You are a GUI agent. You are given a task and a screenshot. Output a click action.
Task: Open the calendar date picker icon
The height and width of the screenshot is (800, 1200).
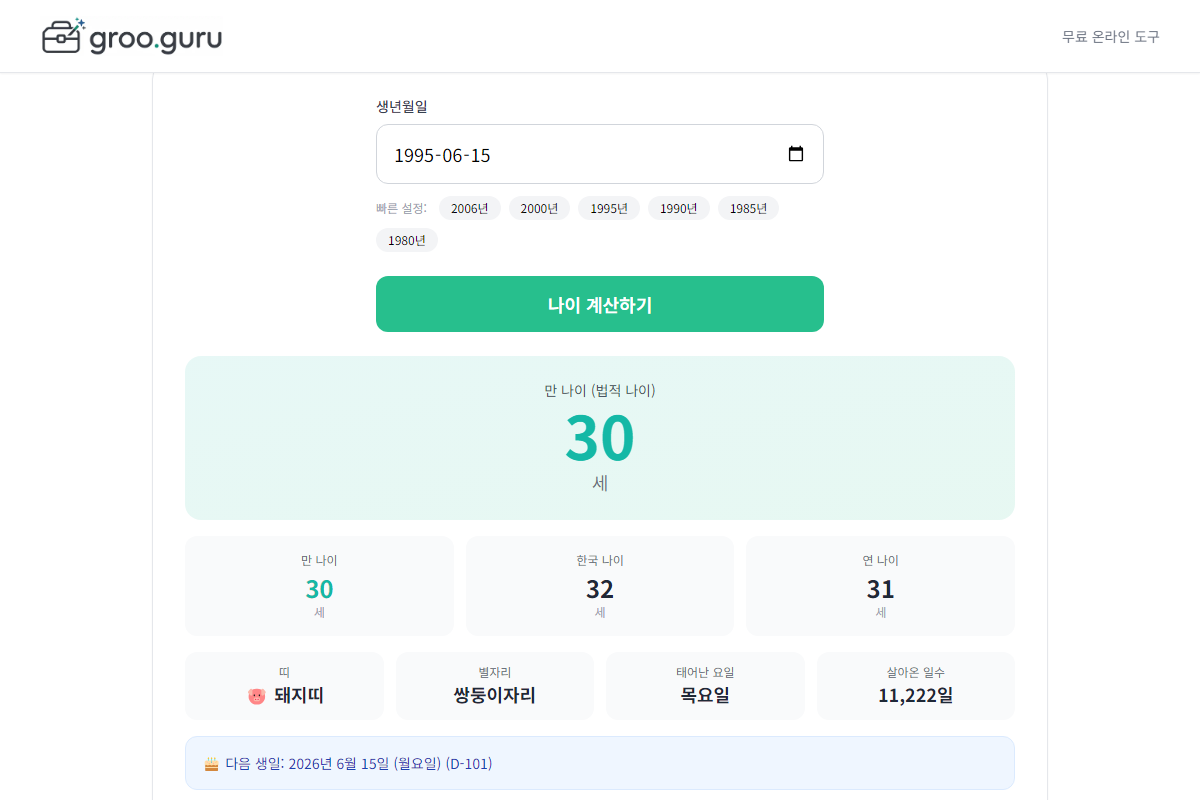[796, 154]
